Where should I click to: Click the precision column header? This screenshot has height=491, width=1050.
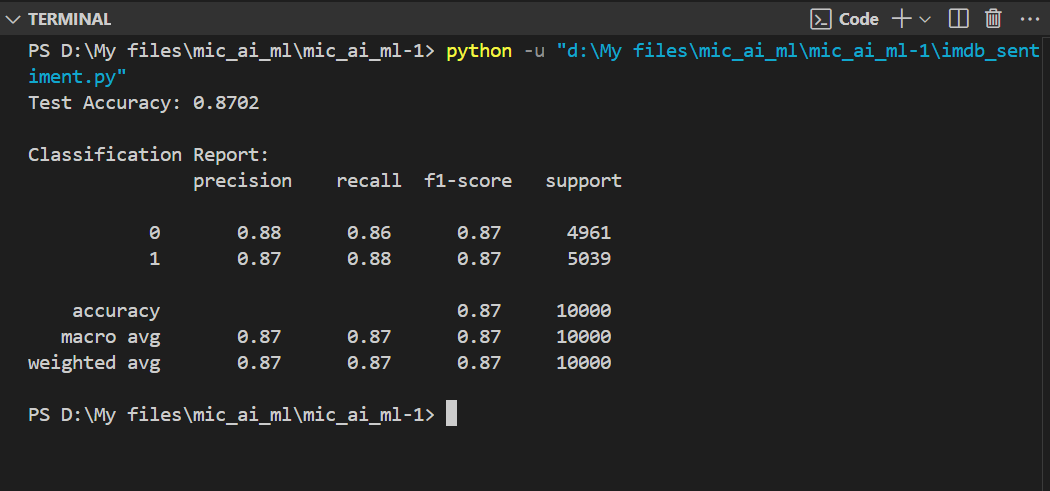tap(242, 181)
